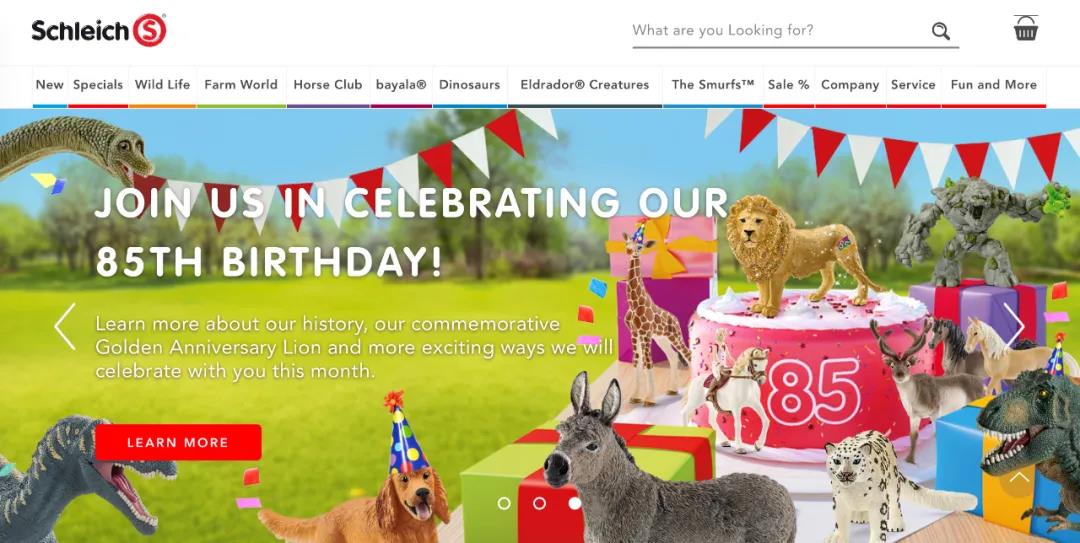Viewport: 1080px width, 543px height.
Task: Go to previous slide with left arrow
Action: 65,327
